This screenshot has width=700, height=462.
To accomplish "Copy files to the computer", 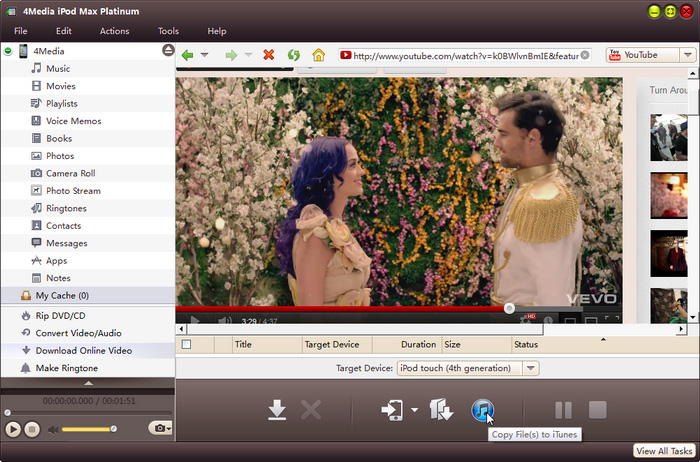I will [x=441, y=410].
